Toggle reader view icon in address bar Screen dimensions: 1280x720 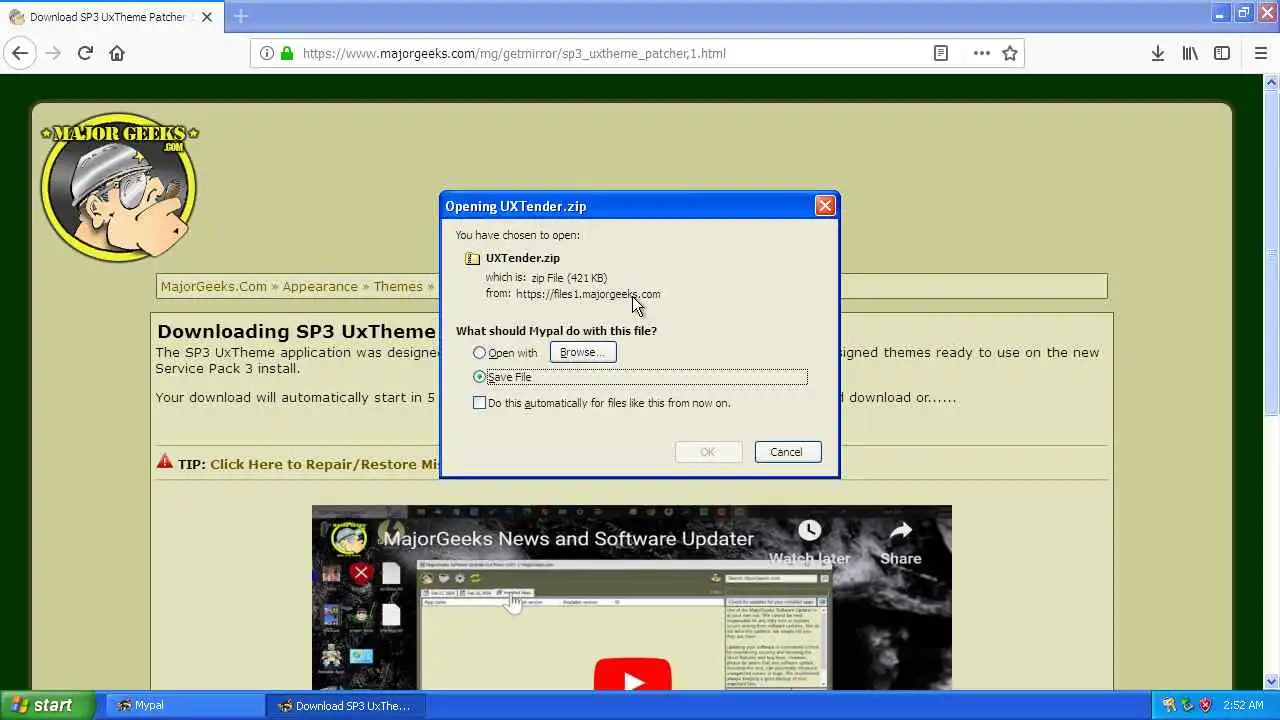(941, 53)
